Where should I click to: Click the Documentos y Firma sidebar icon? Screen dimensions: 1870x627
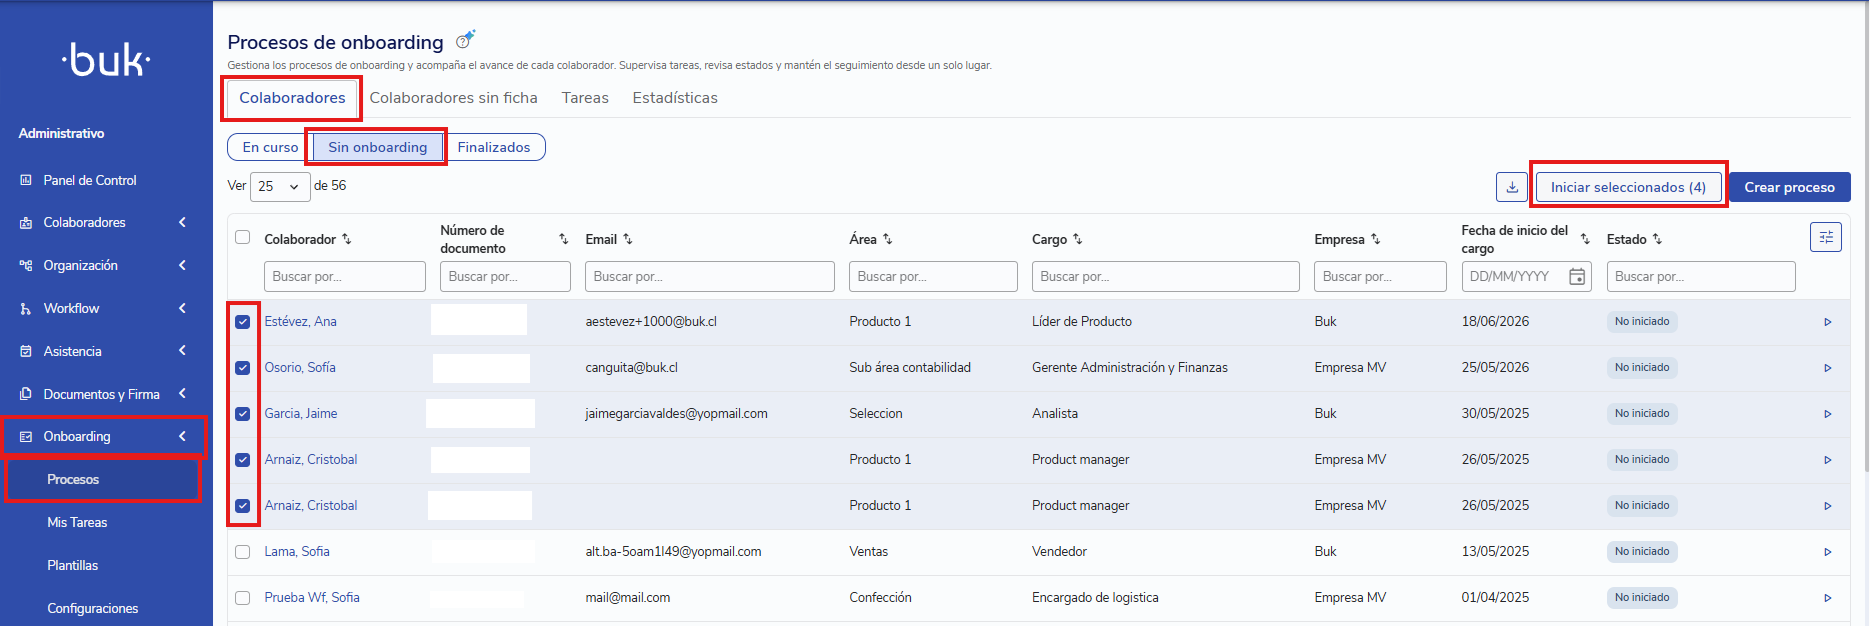click(26, 394)
